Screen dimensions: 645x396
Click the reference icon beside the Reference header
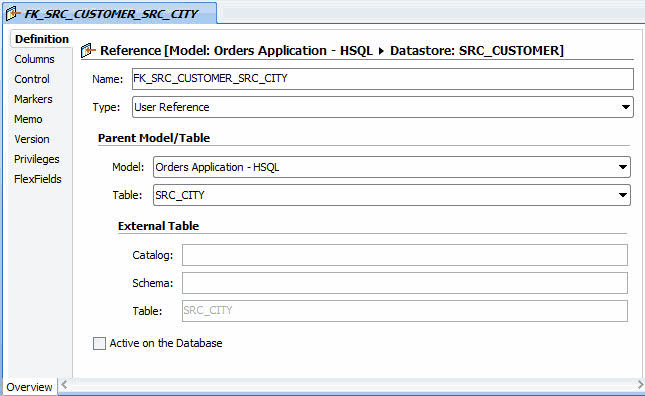click(x=88, y=50)
